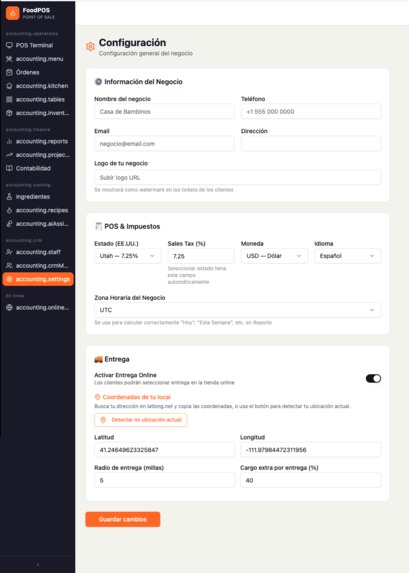Click the Coordenadas de tu local link

click(136, 397)
